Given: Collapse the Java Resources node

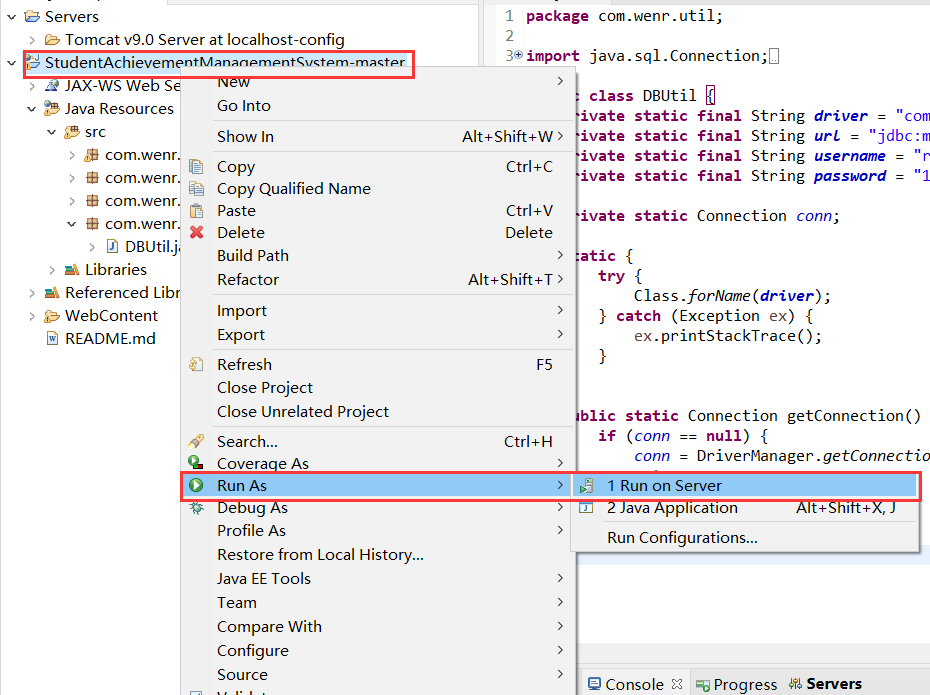Looking at the screenshot, I should pyautogui.click(x=32, y=109).
